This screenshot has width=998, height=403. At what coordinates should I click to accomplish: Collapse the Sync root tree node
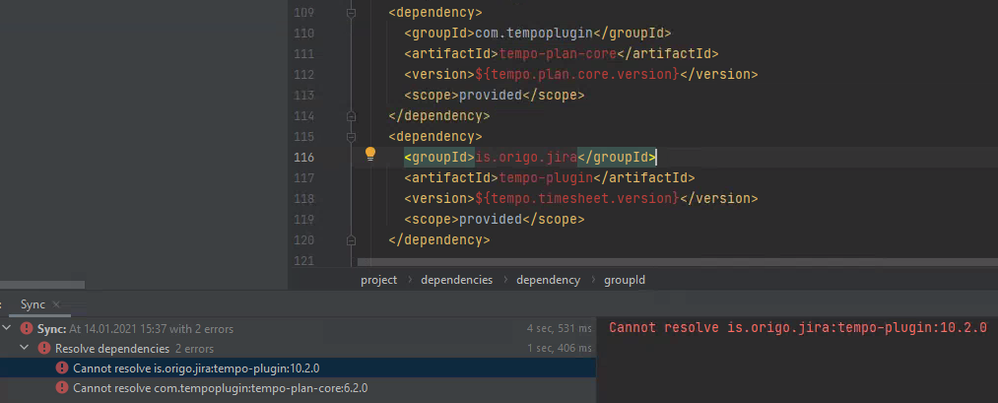pos(7,329)
